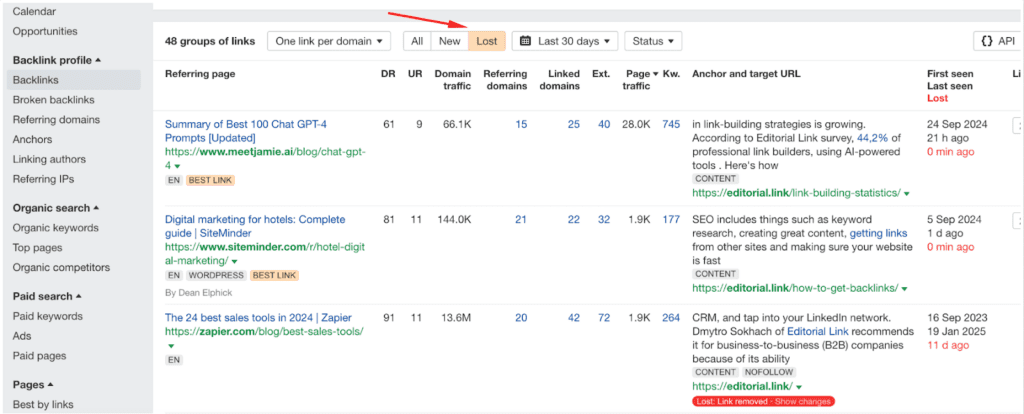Select the All filter tab
This screenshot has height=414, width=1024.
coord(417,41)
